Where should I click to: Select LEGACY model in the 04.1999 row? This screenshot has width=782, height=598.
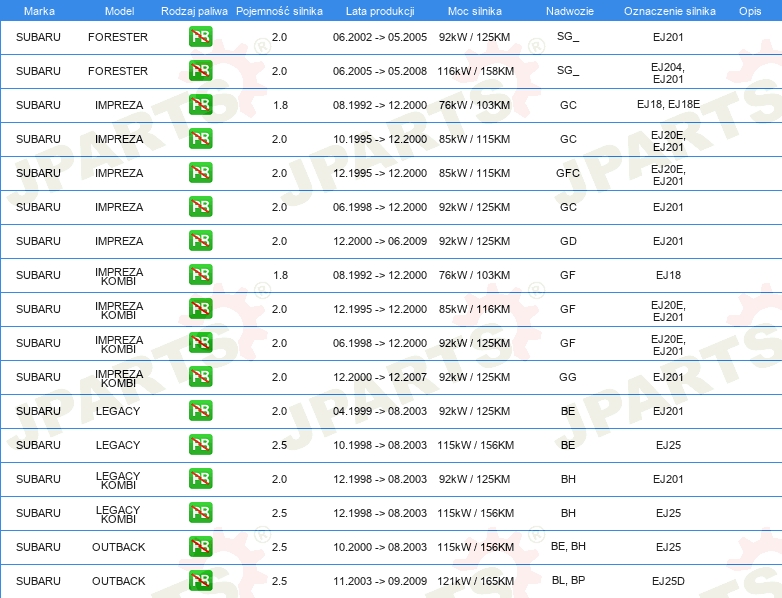(x=118, y=411)
